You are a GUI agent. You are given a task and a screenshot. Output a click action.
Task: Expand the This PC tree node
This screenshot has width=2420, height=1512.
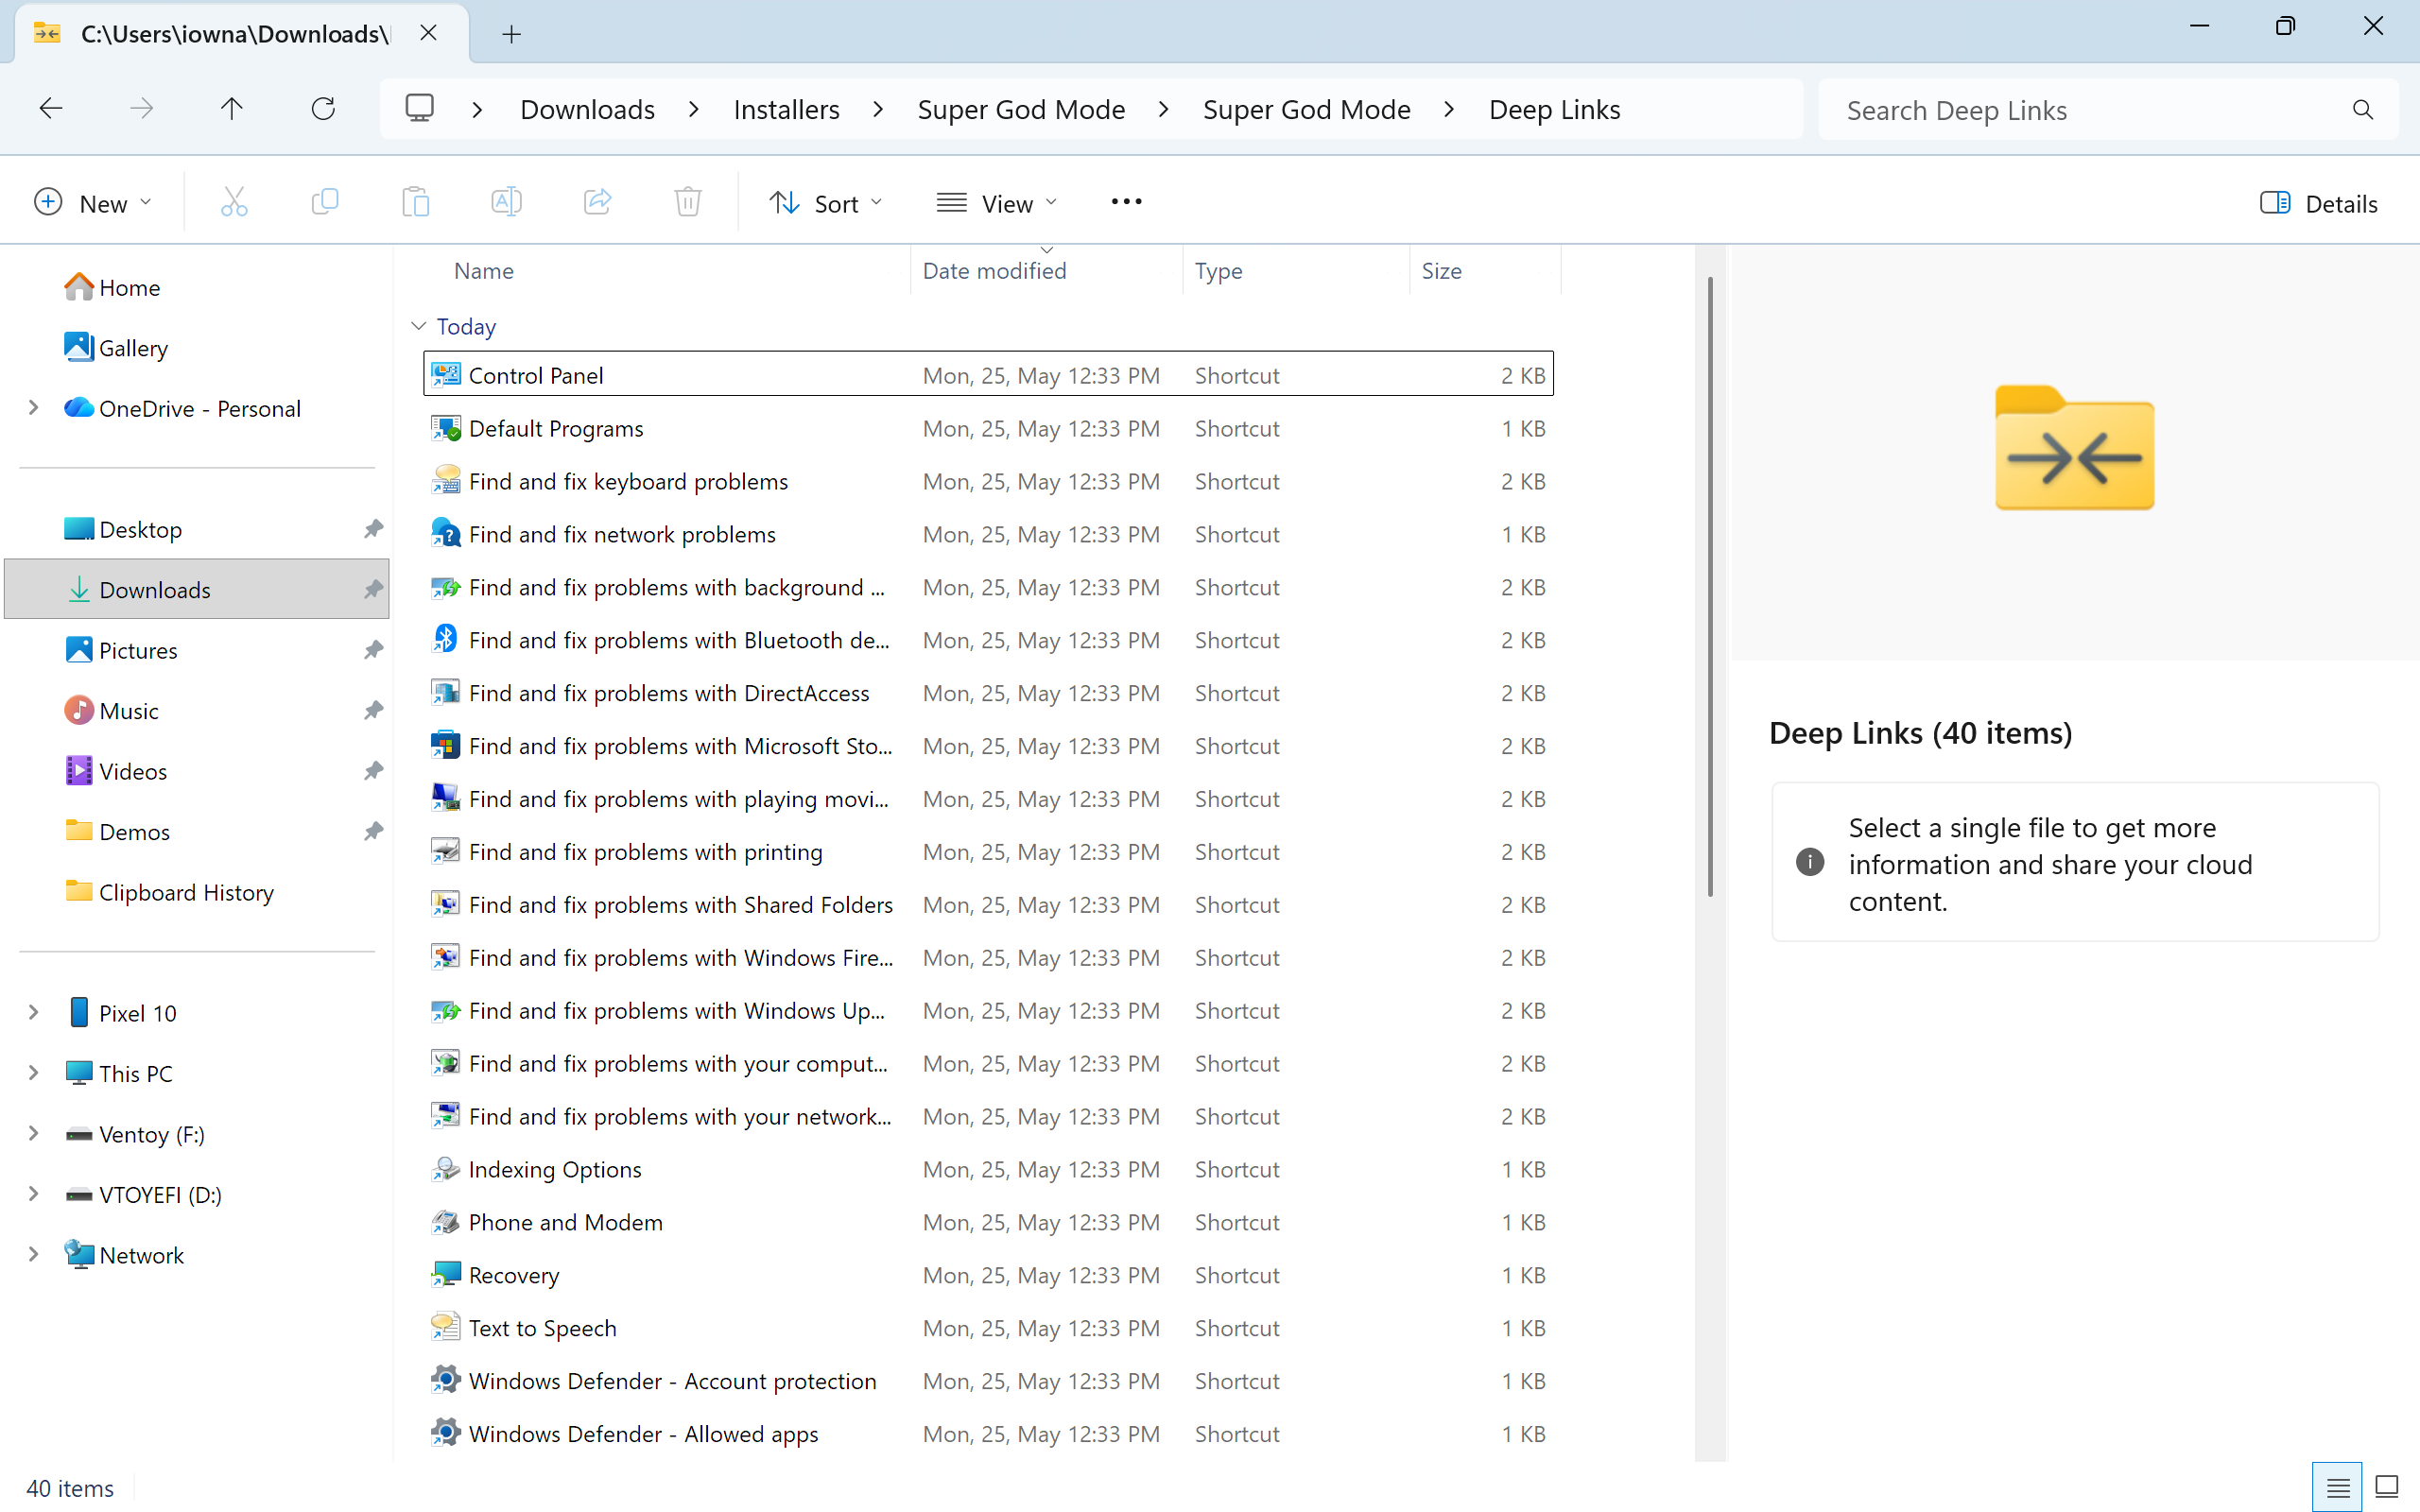tap(33, 1073)
